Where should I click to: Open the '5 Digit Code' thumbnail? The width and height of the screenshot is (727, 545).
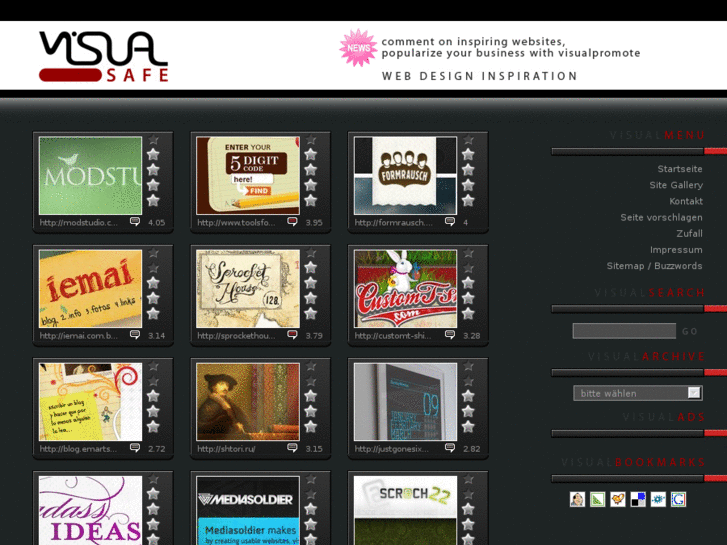248,175
